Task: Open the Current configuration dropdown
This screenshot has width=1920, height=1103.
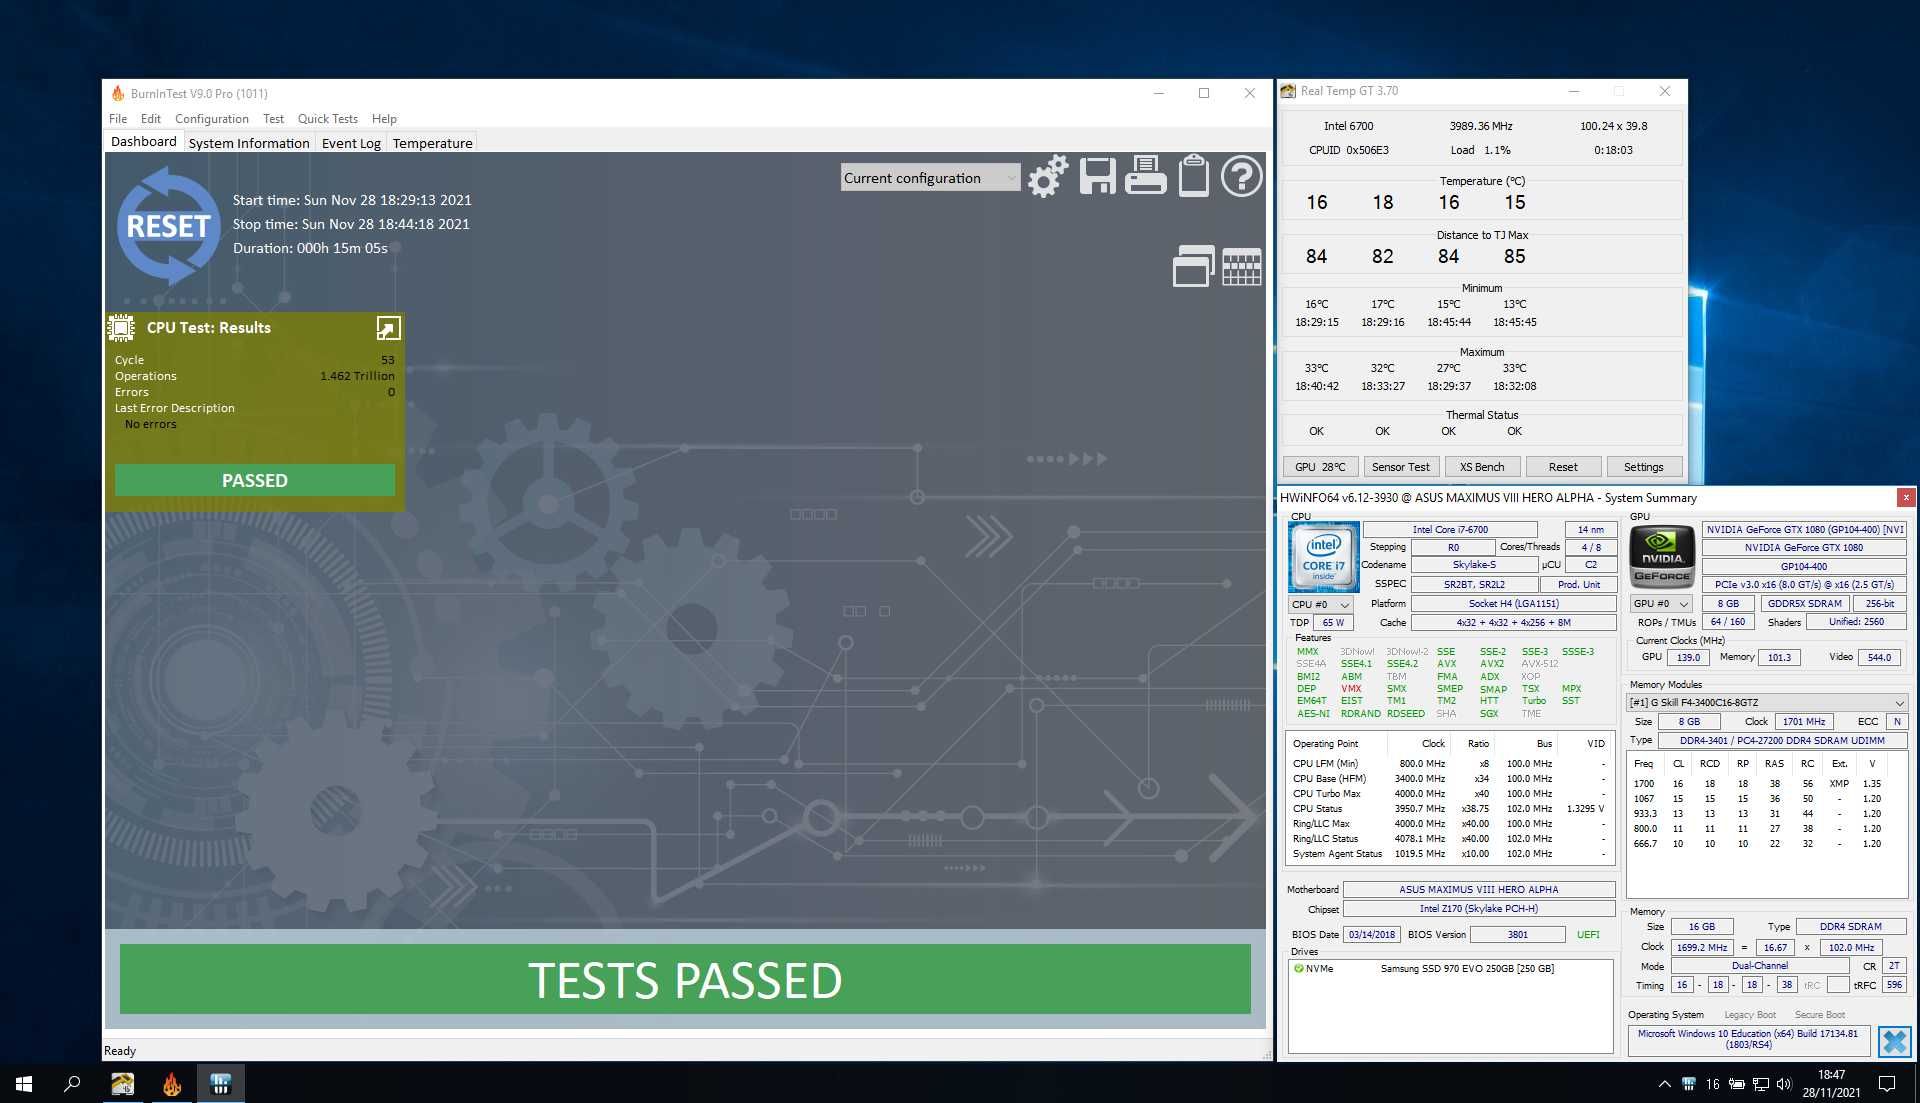Action: click(930, 178)
